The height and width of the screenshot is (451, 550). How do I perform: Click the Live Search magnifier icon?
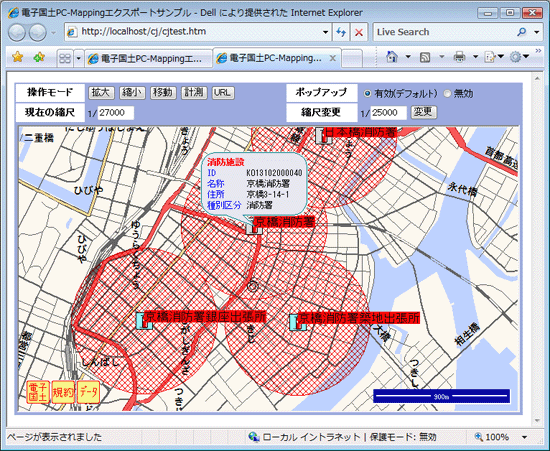pos(522,32)
